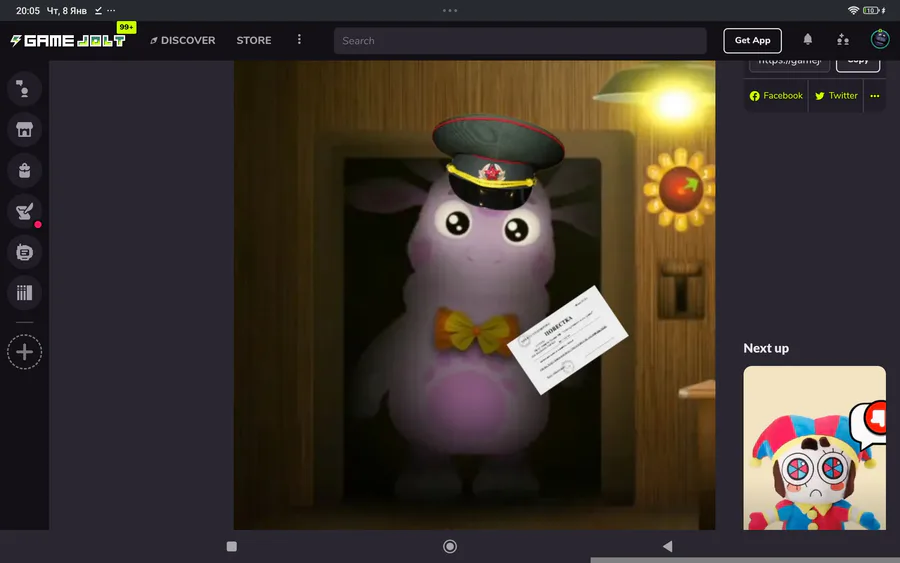Tap the Android recent apps square

(232, 546)
